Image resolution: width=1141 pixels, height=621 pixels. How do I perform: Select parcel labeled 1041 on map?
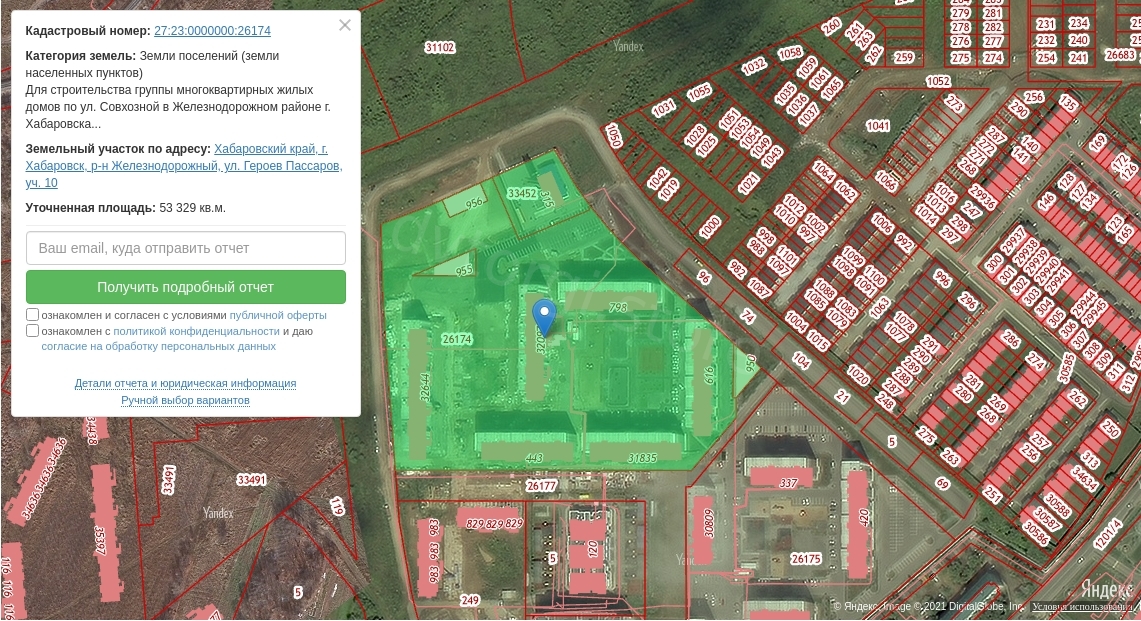878,126
